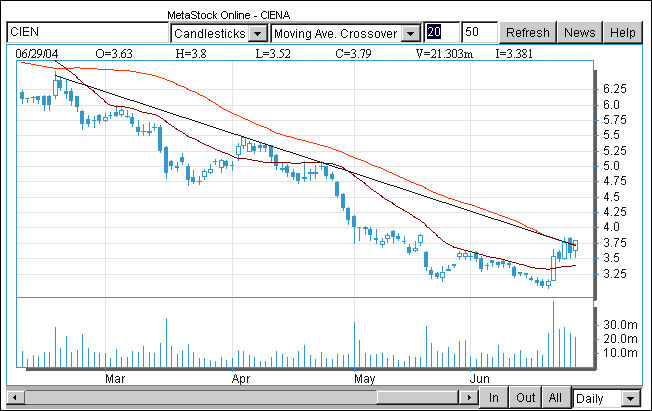Viewport: 652px width, 411px height.
Task: Click the late-June volume spike bar
Action: pyautogui.click(x=553, y=335)
